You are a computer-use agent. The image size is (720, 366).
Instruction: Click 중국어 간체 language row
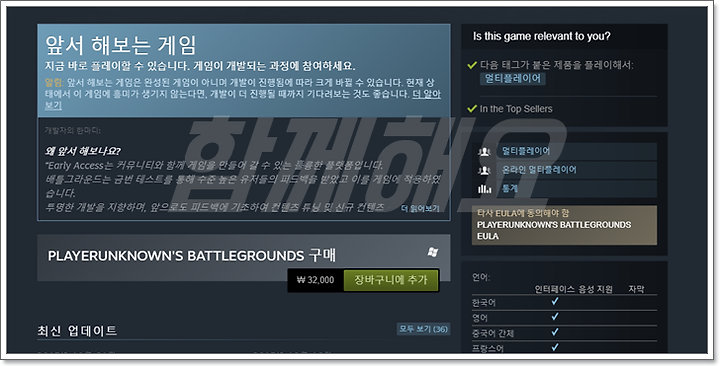[564, 333]
